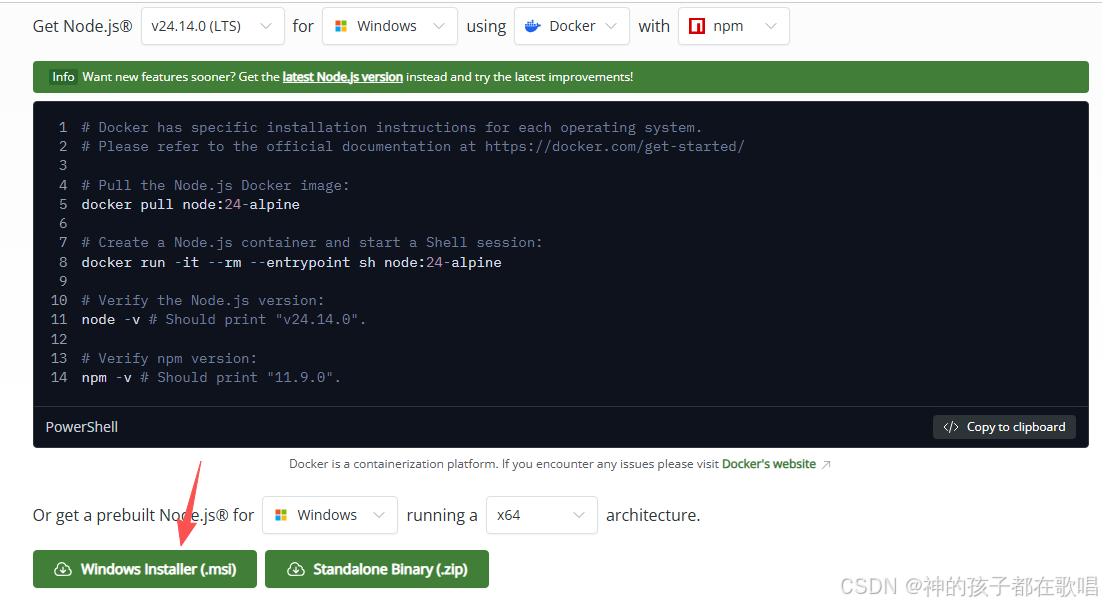Open the package manager dropdown showing npm

(x=733, y=25)
